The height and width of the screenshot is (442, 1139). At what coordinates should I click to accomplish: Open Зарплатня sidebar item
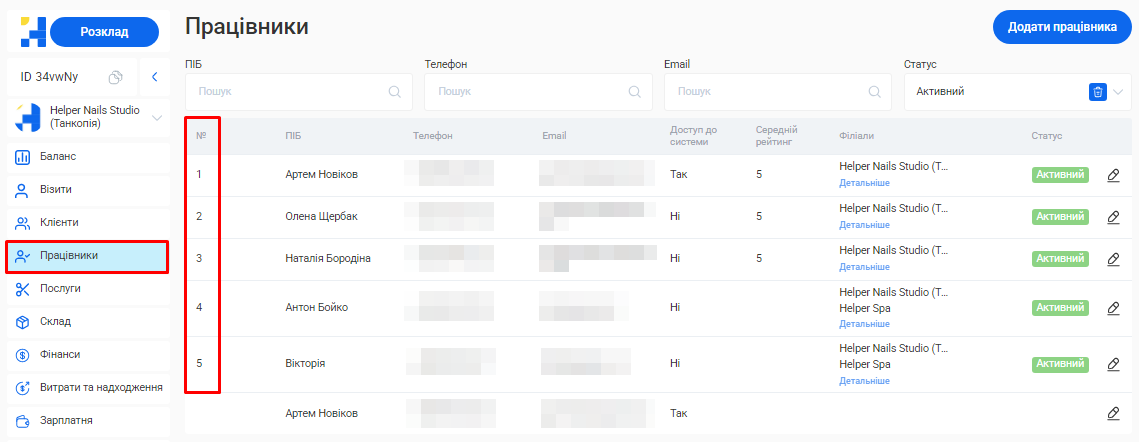pyautogui.click(x=66, y=421)
